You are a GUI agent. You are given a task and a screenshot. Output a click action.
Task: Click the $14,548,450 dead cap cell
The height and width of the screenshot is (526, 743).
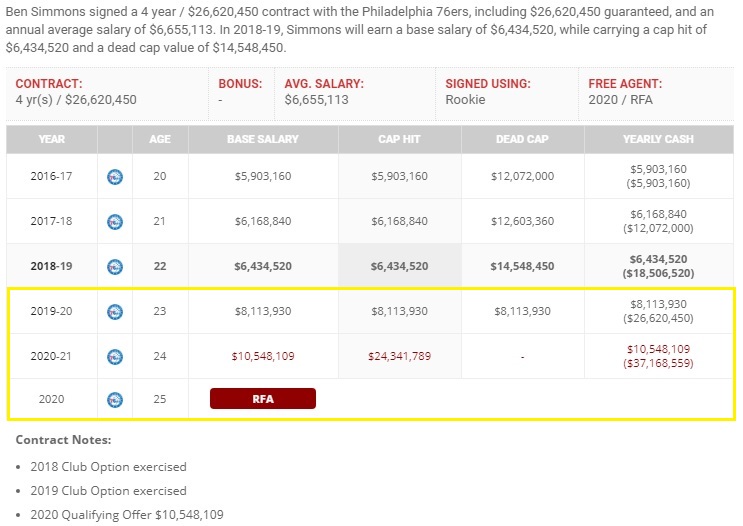(x=522, y=267)
